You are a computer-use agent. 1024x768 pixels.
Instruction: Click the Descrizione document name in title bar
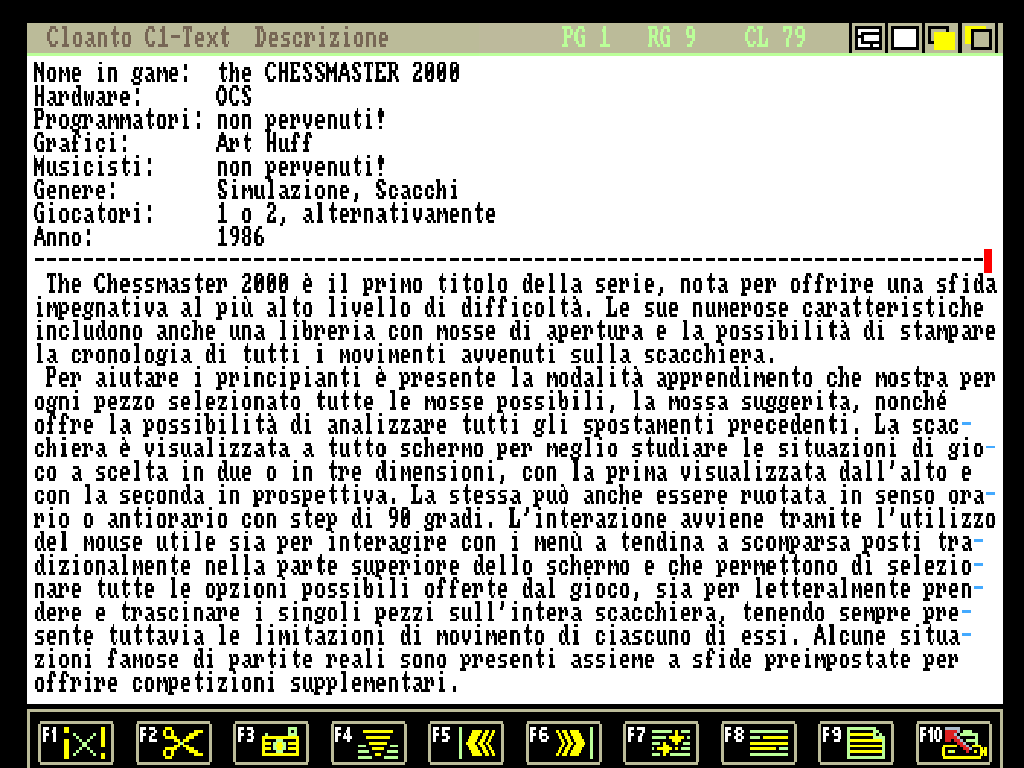(321, 39)
